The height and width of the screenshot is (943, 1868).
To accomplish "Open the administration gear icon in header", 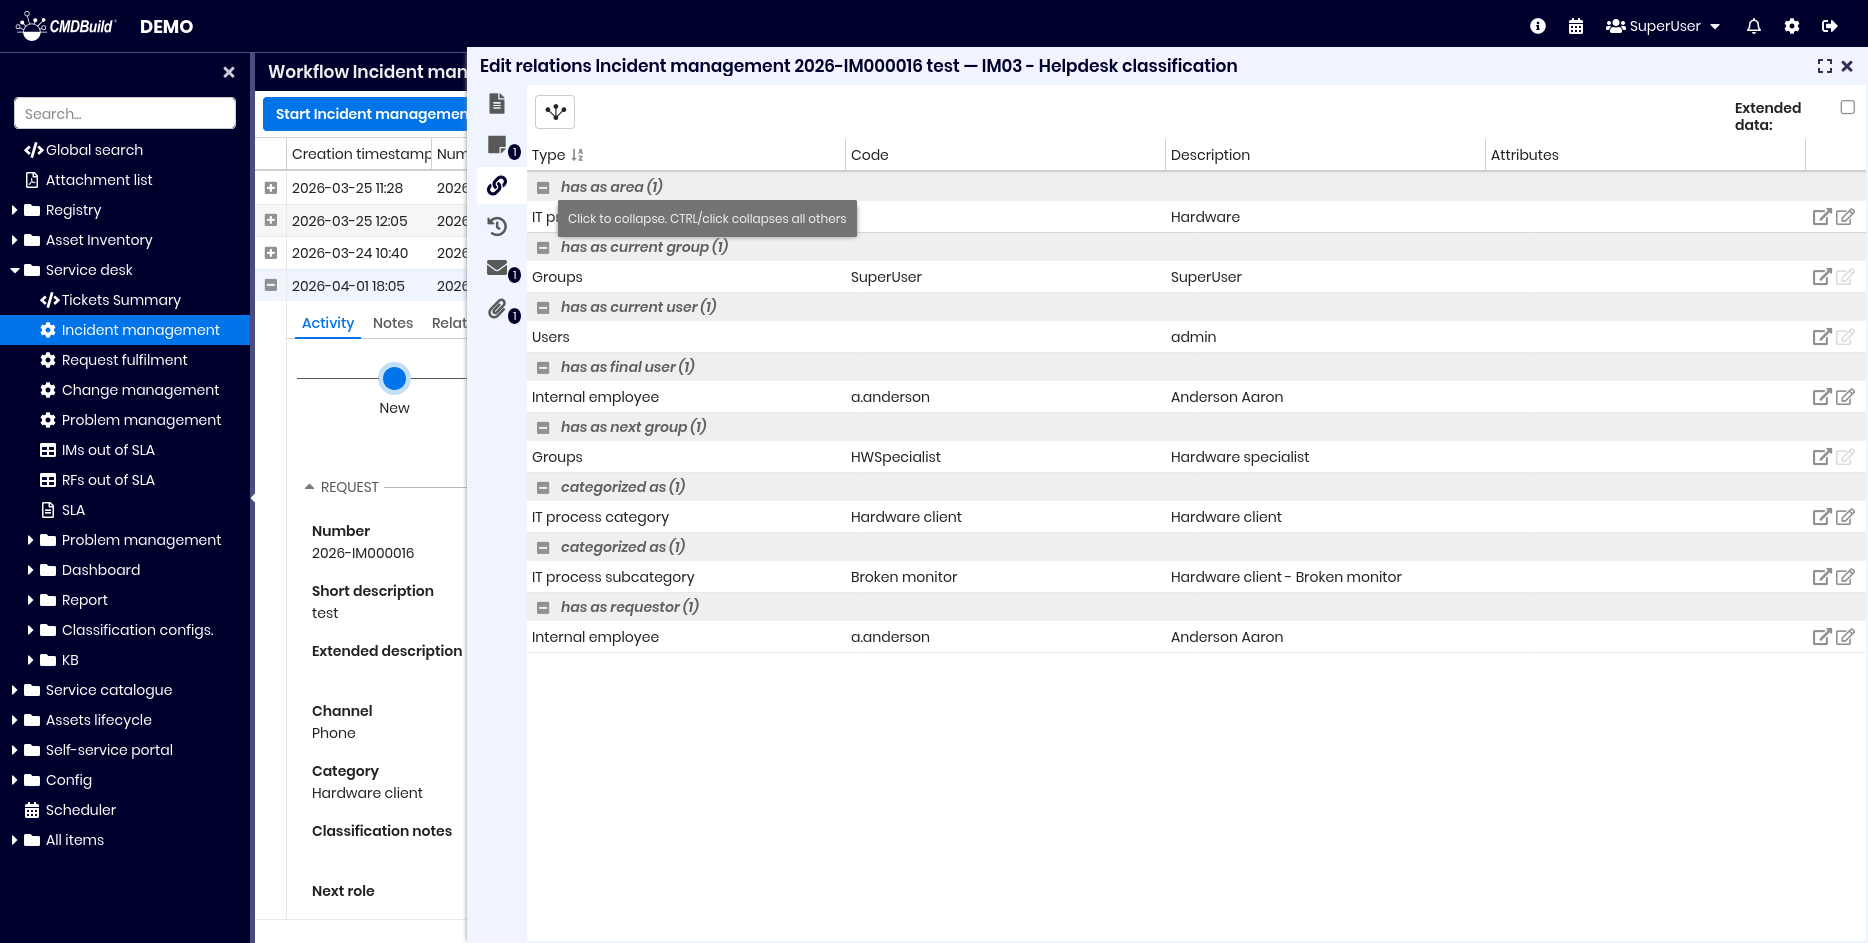I will click(1792, 26).
